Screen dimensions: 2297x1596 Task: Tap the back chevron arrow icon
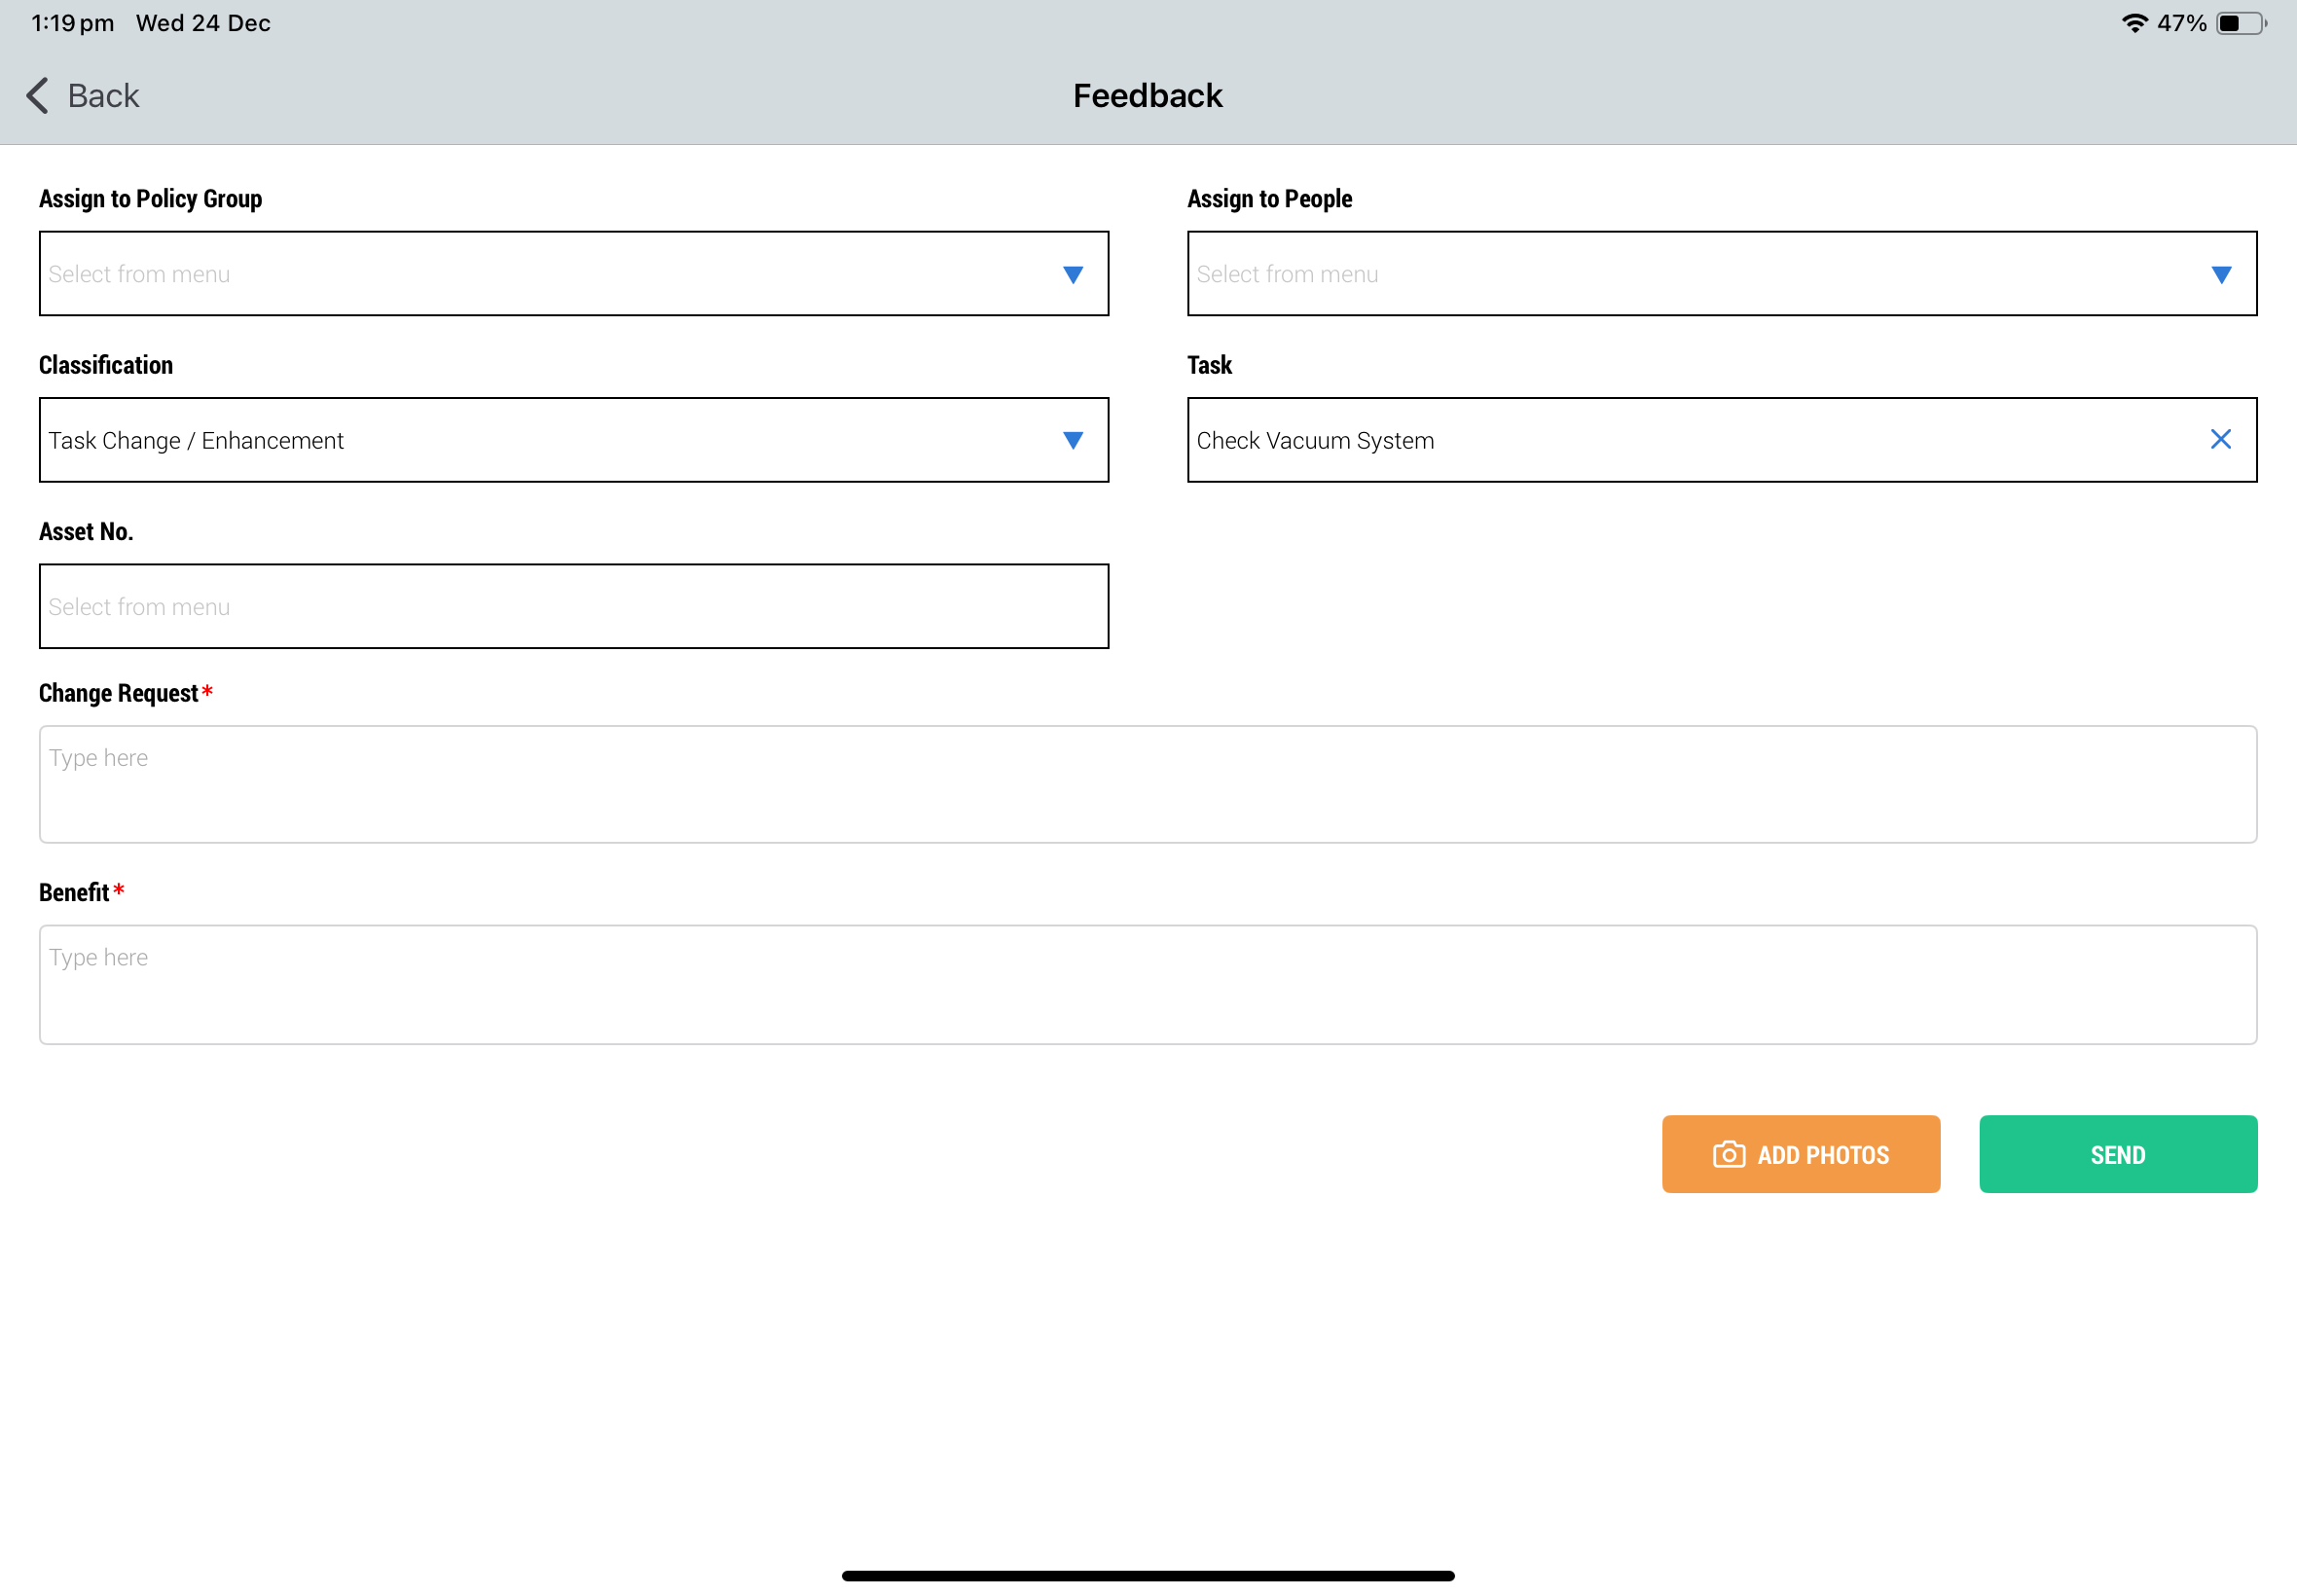tap(37, 96)
